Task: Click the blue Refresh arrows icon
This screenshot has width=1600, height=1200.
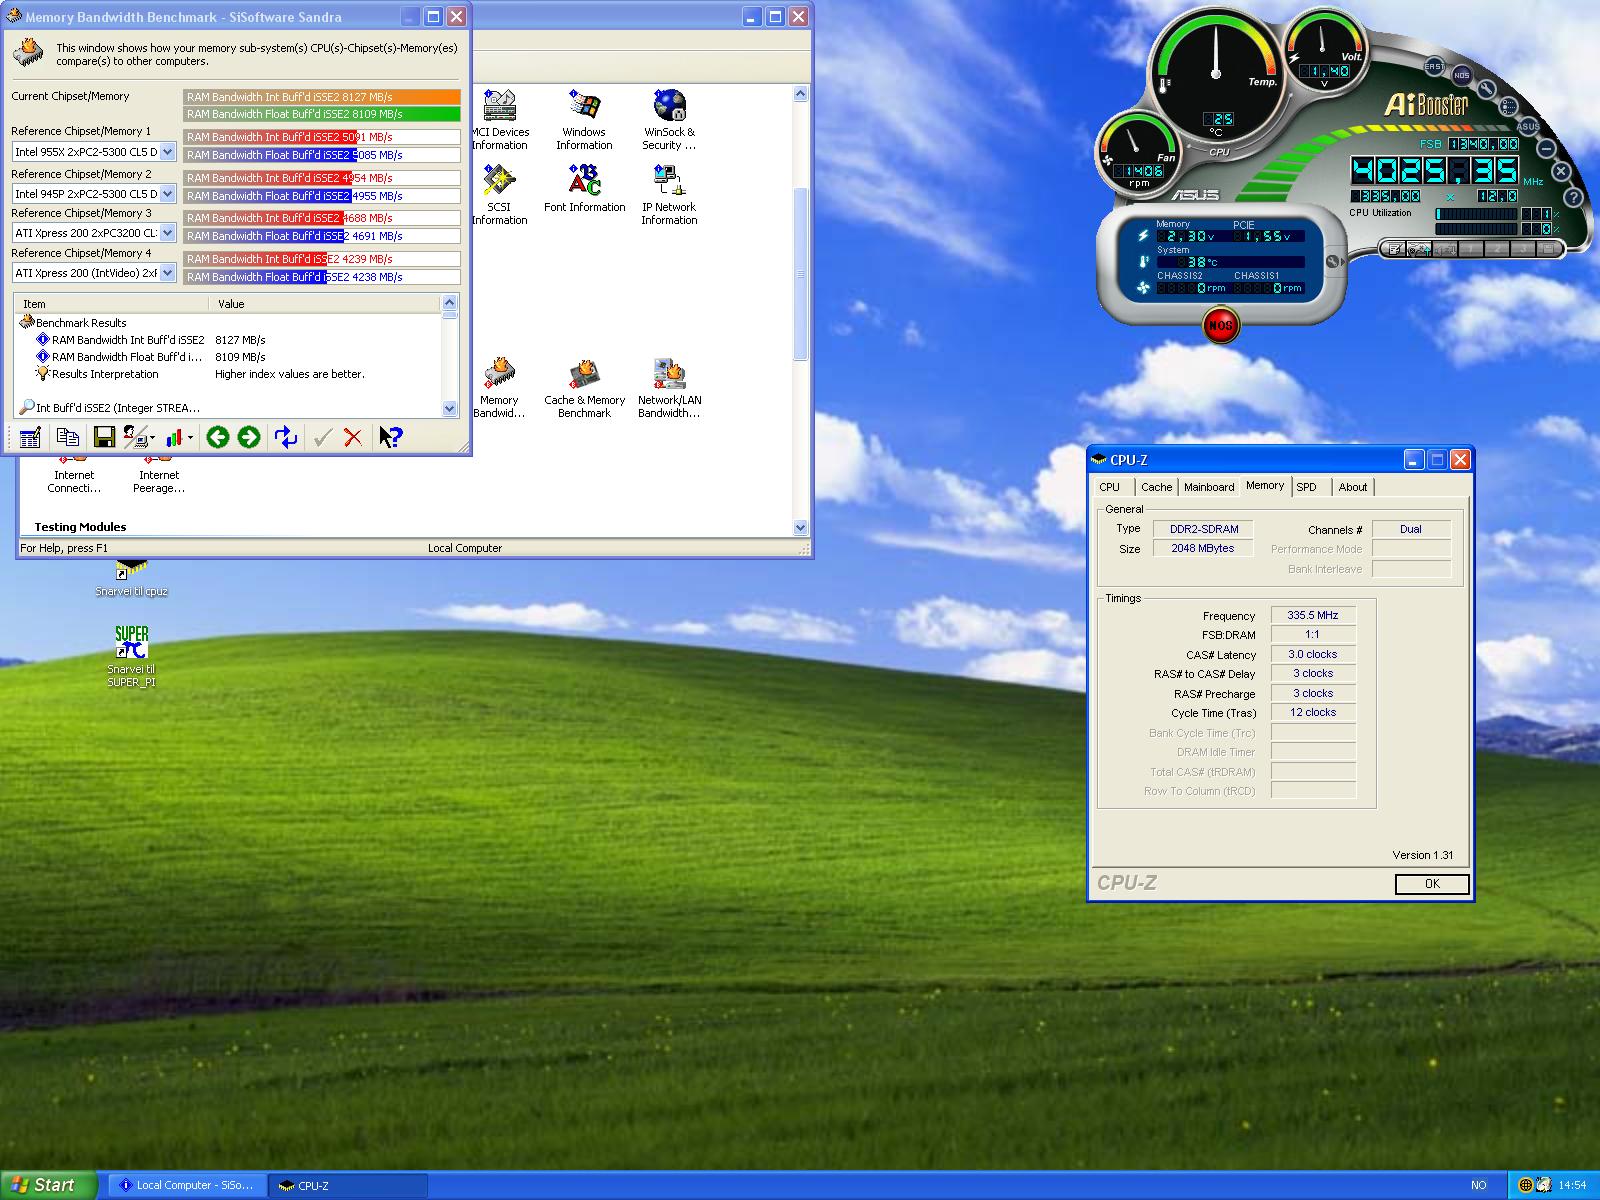Action: point(286,437)
